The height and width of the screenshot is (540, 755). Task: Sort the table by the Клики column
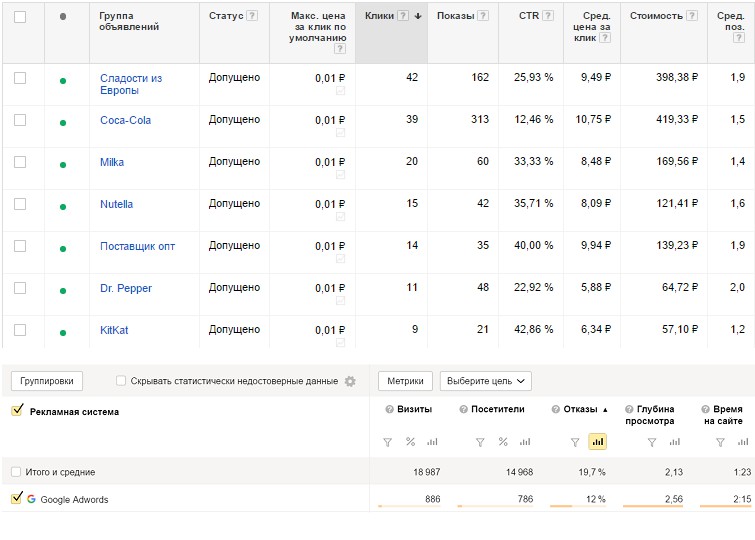pyautogui.click(x=379, y=16)
